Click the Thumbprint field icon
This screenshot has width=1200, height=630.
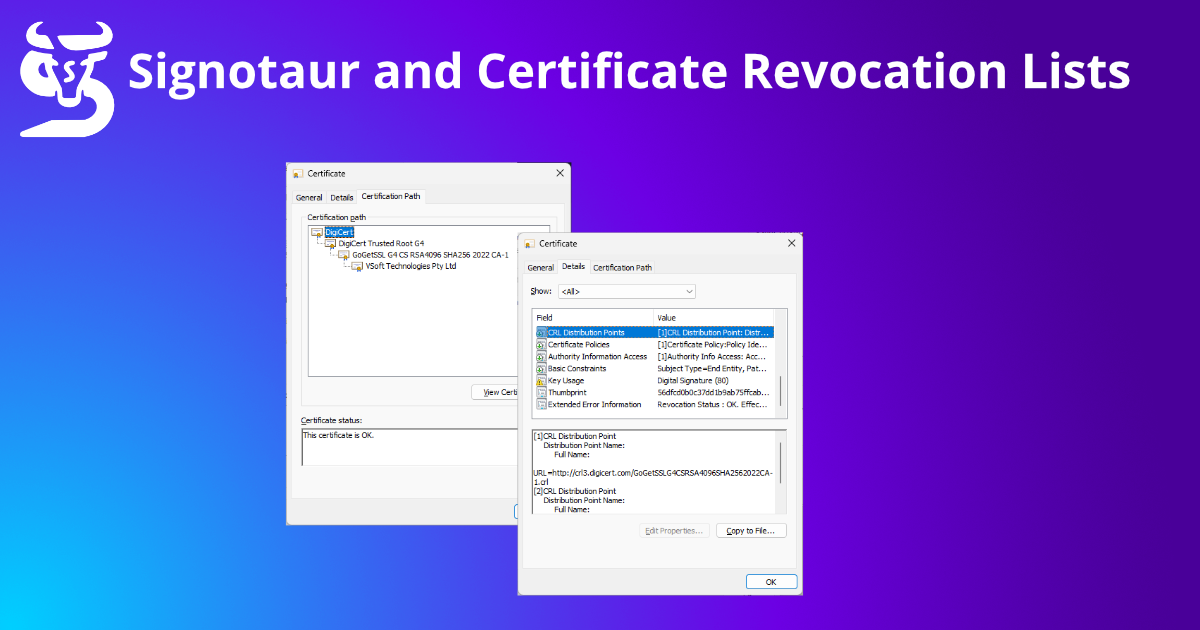(540, 392)
